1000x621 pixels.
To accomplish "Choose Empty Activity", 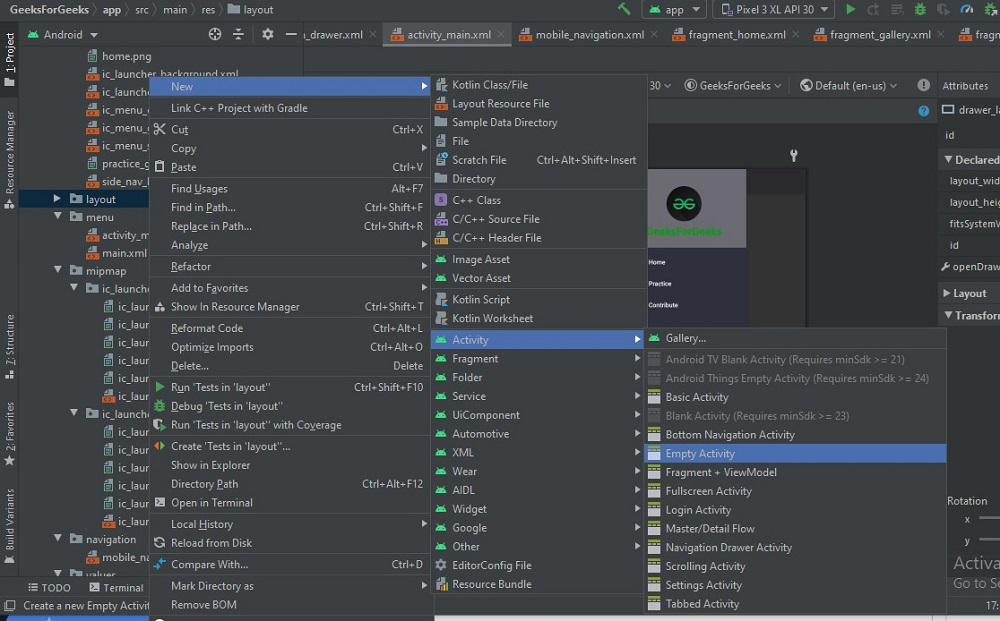I will click(x=795, y=453).
